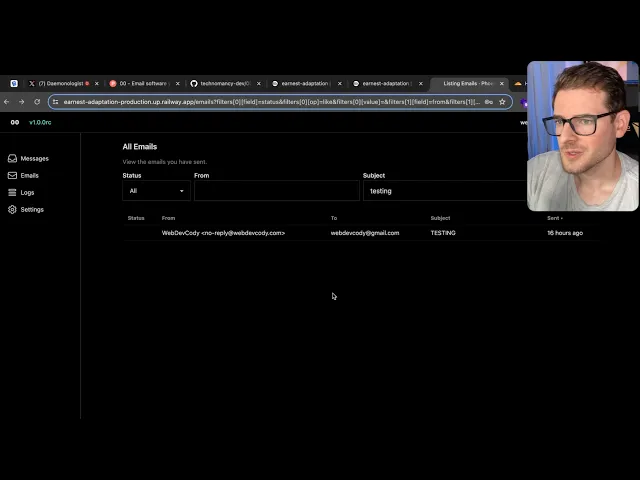This screenshot has height=480, width=640.
Task: Open the Settings gear icon in sidebar
Action: coord(12,209)
